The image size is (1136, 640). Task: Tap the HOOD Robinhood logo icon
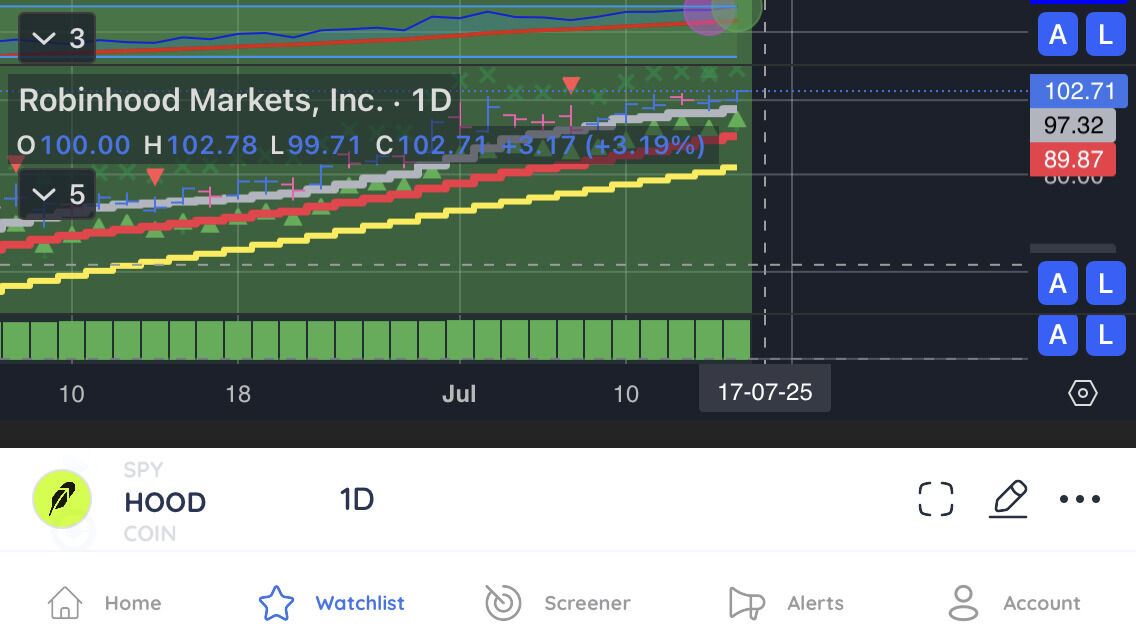[x=62, y=499]
